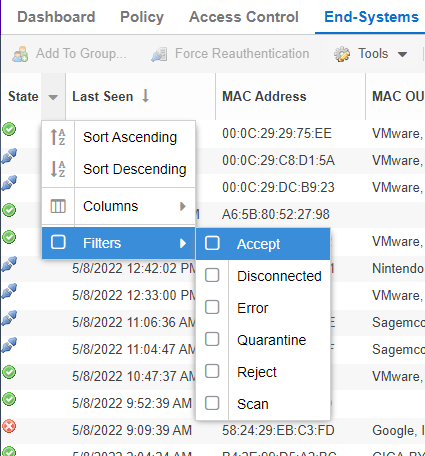Expand the Columns submenu arrow
The image size is (425, 456).
click(x=183, y=206)
